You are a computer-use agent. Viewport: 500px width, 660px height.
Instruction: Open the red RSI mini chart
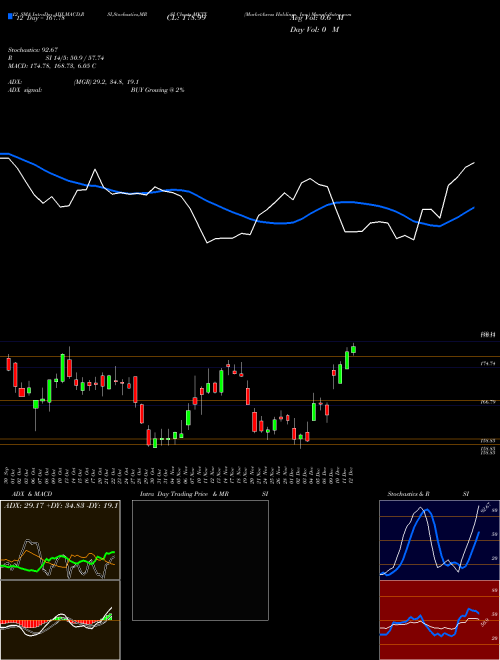[439, 620]
